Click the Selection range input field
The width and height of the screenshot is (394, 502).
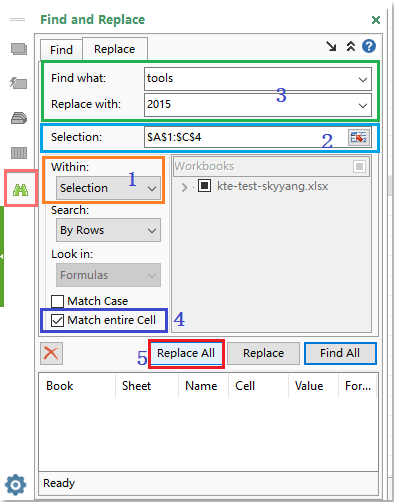tap(245, 137)
